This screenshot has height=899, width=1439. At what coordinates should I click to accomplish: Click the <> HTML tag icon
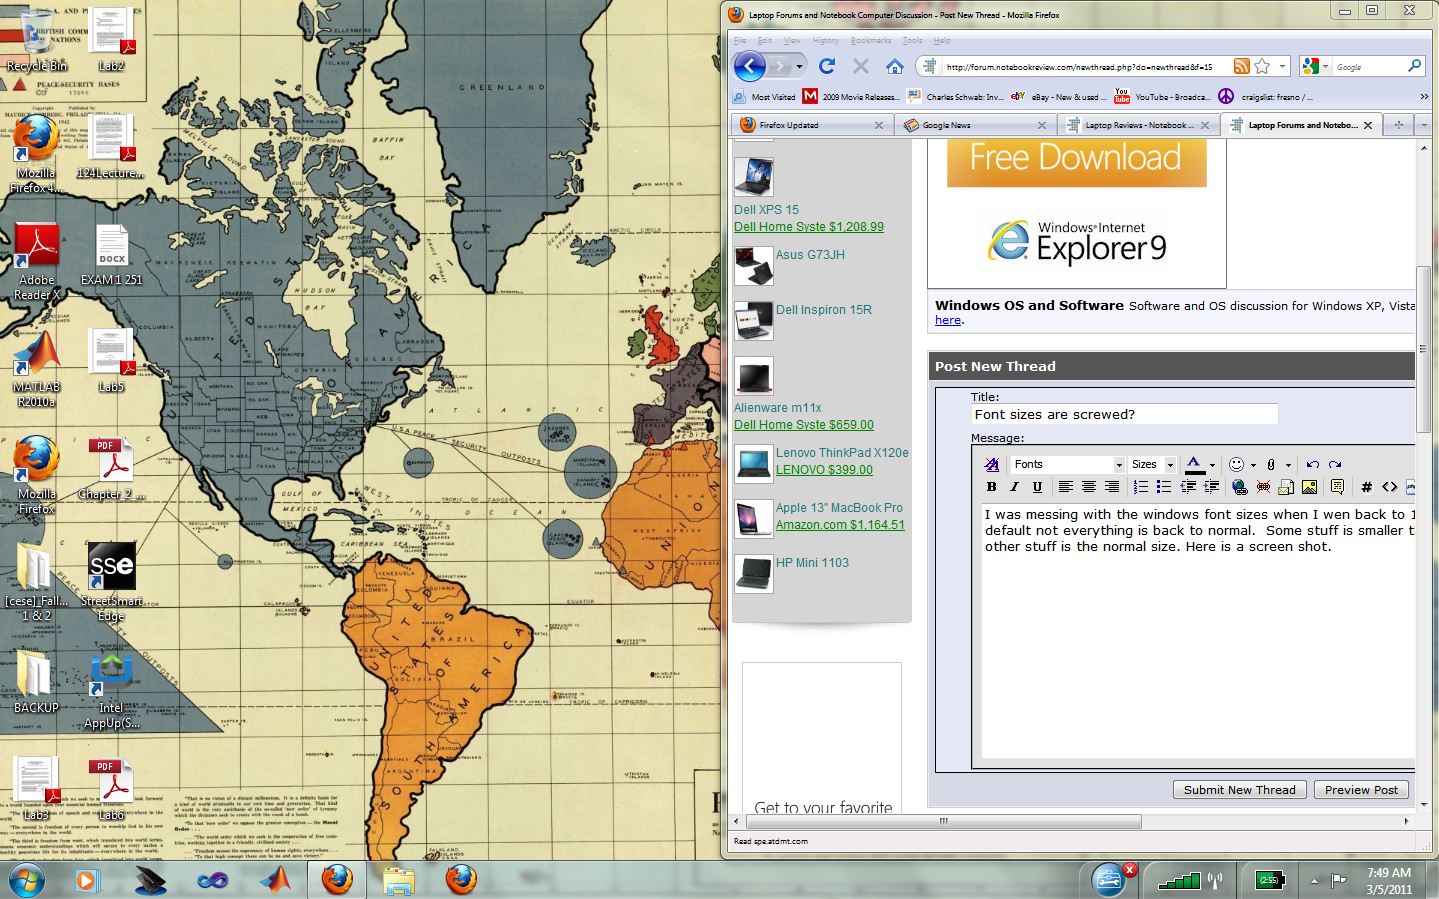(1390, 487)
